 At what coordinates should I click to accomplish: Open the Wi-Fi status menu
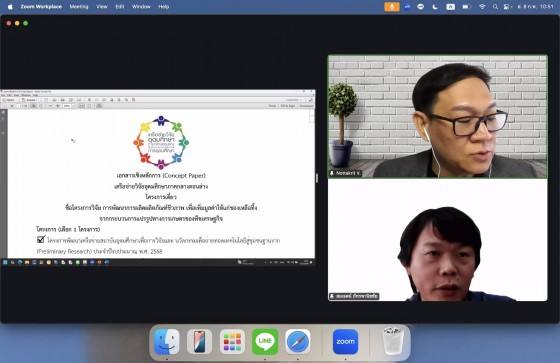pyautogui.click(x=482, y=6)
